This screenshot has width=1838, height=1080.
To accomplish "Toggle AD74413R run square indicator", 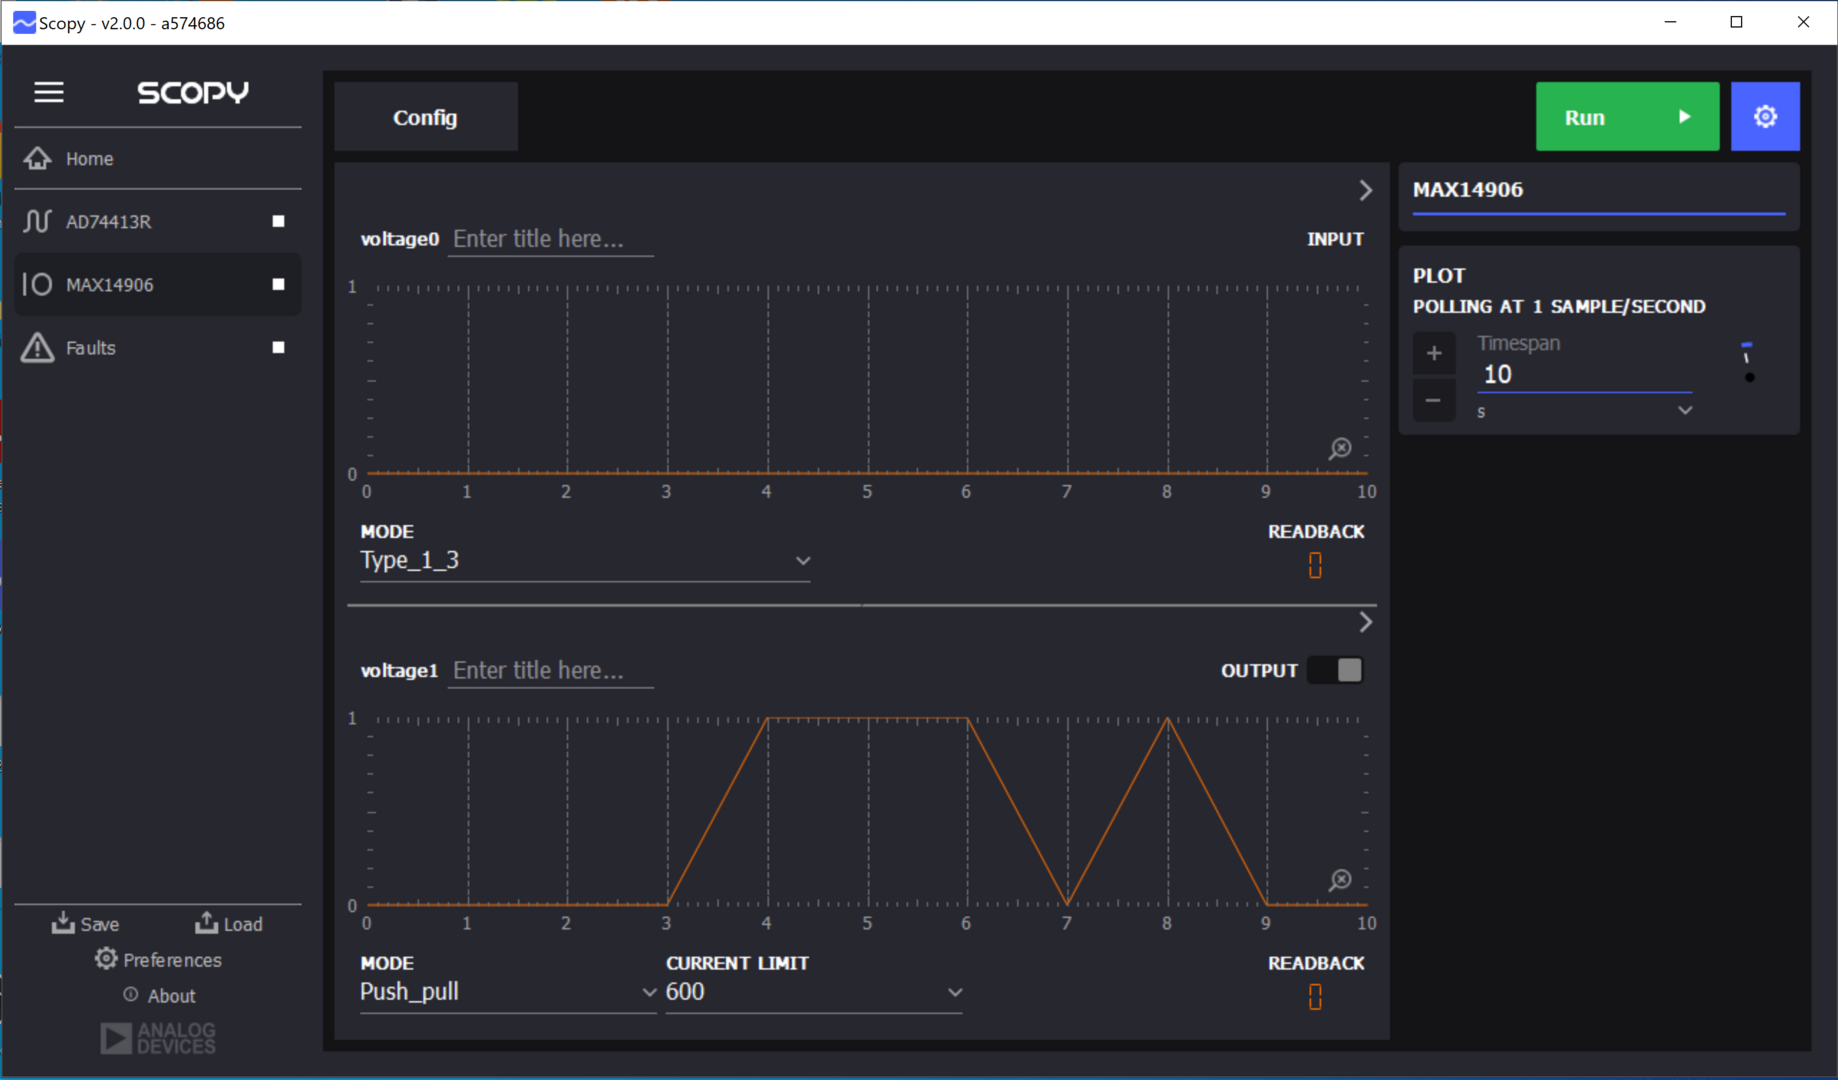I will (x=279, y=221).
